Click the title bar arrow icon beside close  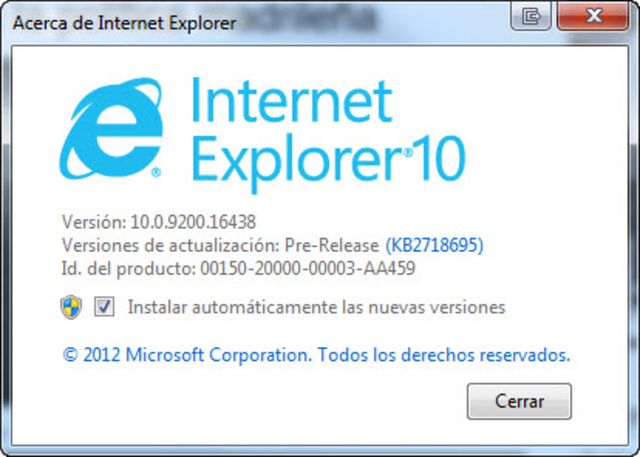pos(531,16)
